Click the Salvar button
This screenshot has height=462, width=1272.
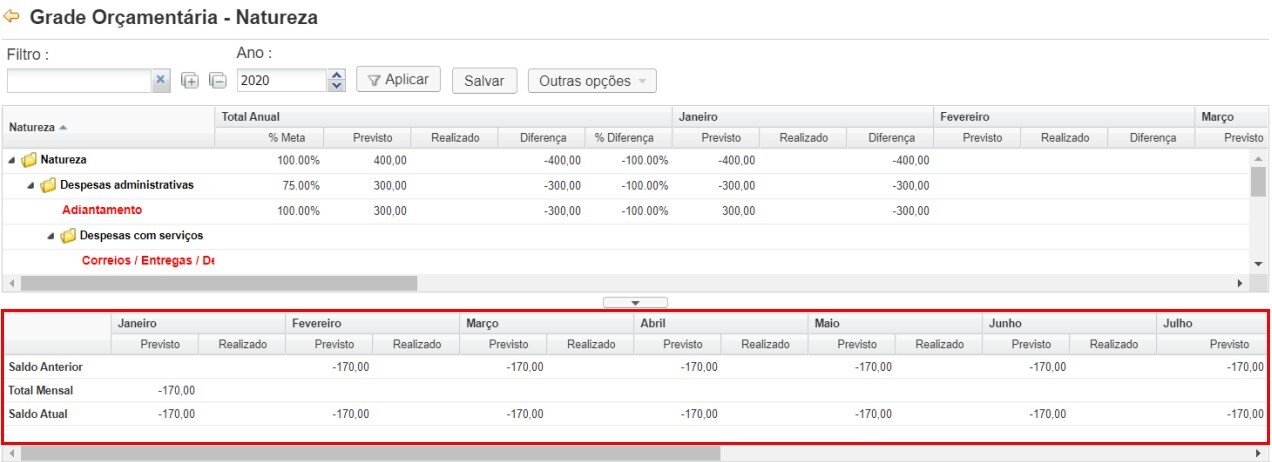pos(484,81)
